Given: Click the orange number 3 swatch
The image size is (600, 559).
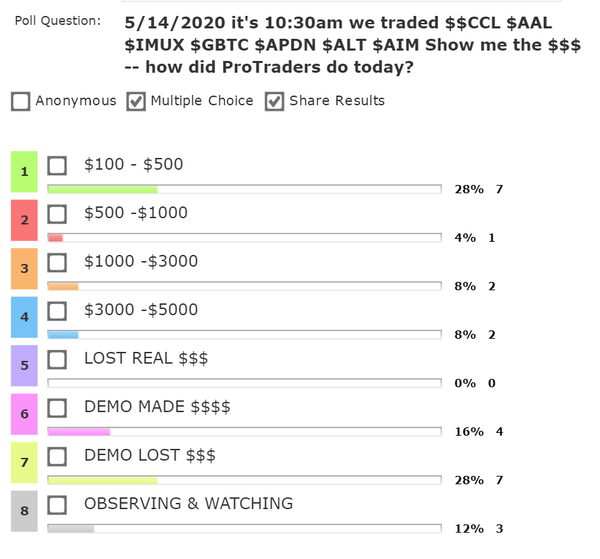Looking at the screenshot, I should pyautogui.click(x=24, y=268).
